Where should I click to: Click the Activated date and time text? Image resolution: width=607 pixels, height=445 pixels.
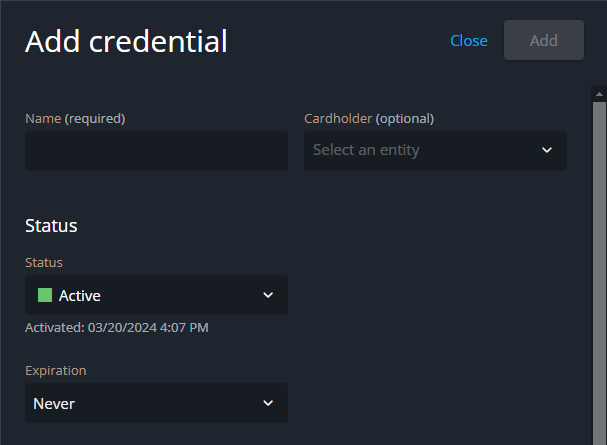click(x=117, y=327)
